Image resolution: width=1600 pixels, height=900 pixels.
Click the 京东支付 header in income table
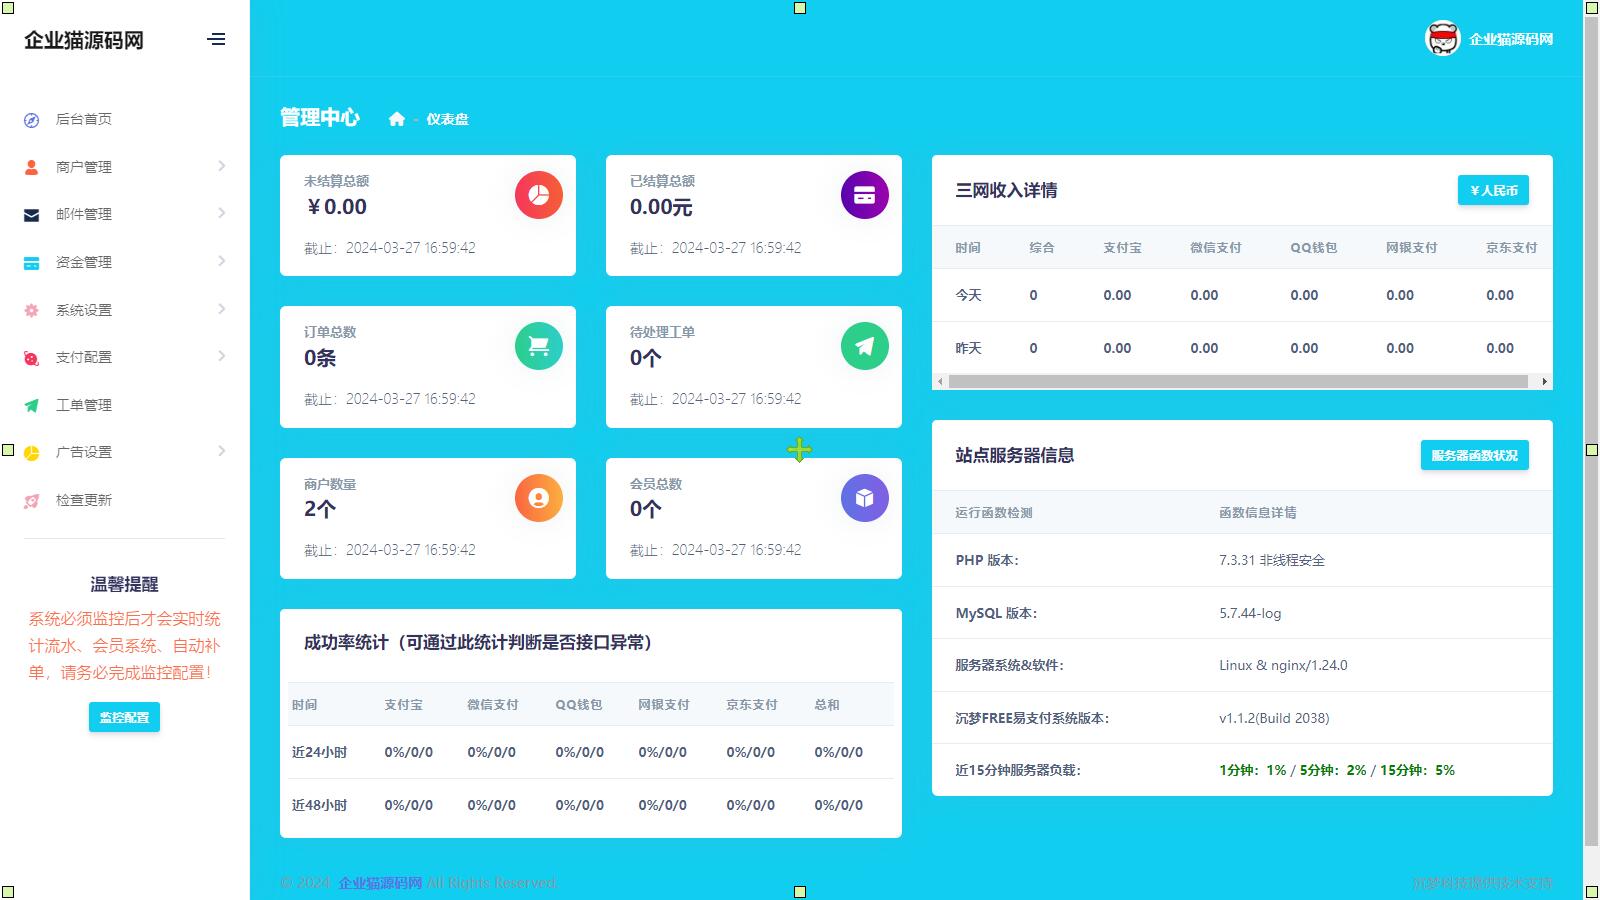(1511, 247)
